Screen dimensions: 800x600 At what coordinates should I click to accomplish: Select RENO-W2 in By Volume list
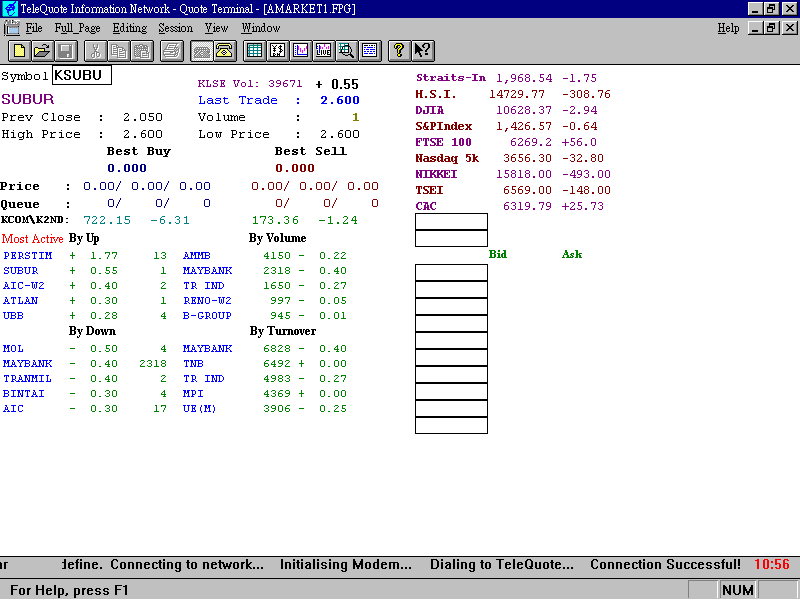pos(207,301)
